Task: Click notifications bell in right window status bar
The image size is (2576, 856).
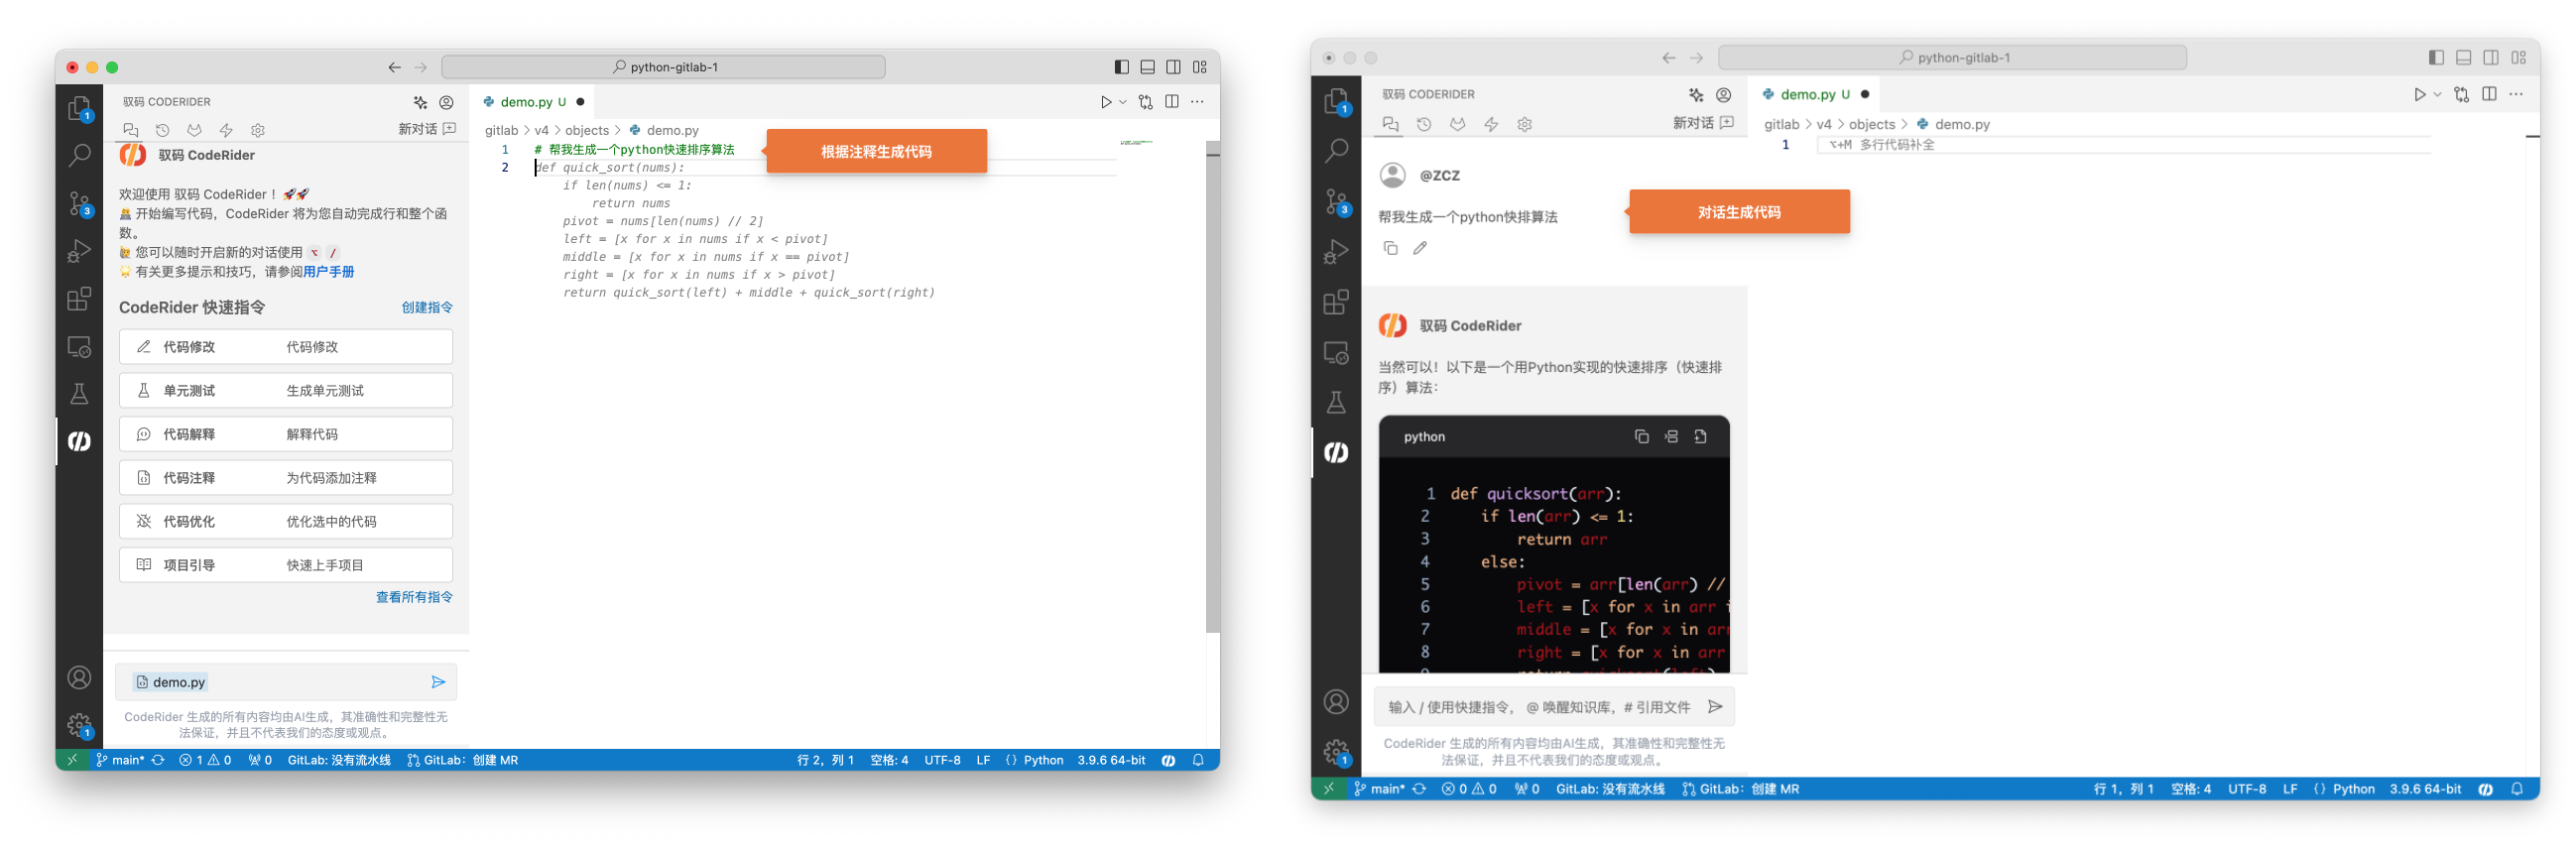Action: 2517,790
